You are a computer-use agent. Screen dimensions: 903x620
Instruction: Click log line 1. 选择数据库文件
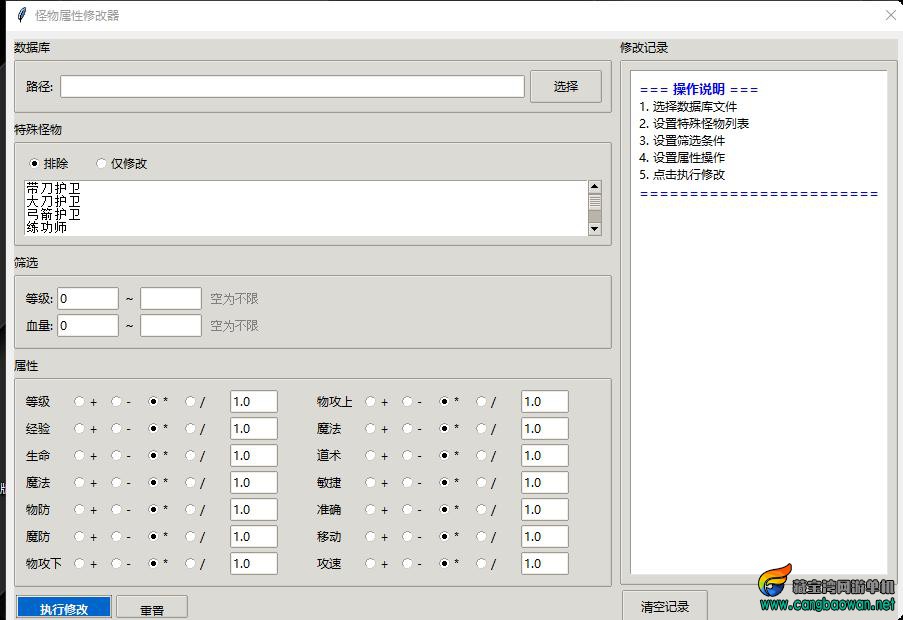pos(688,106)
